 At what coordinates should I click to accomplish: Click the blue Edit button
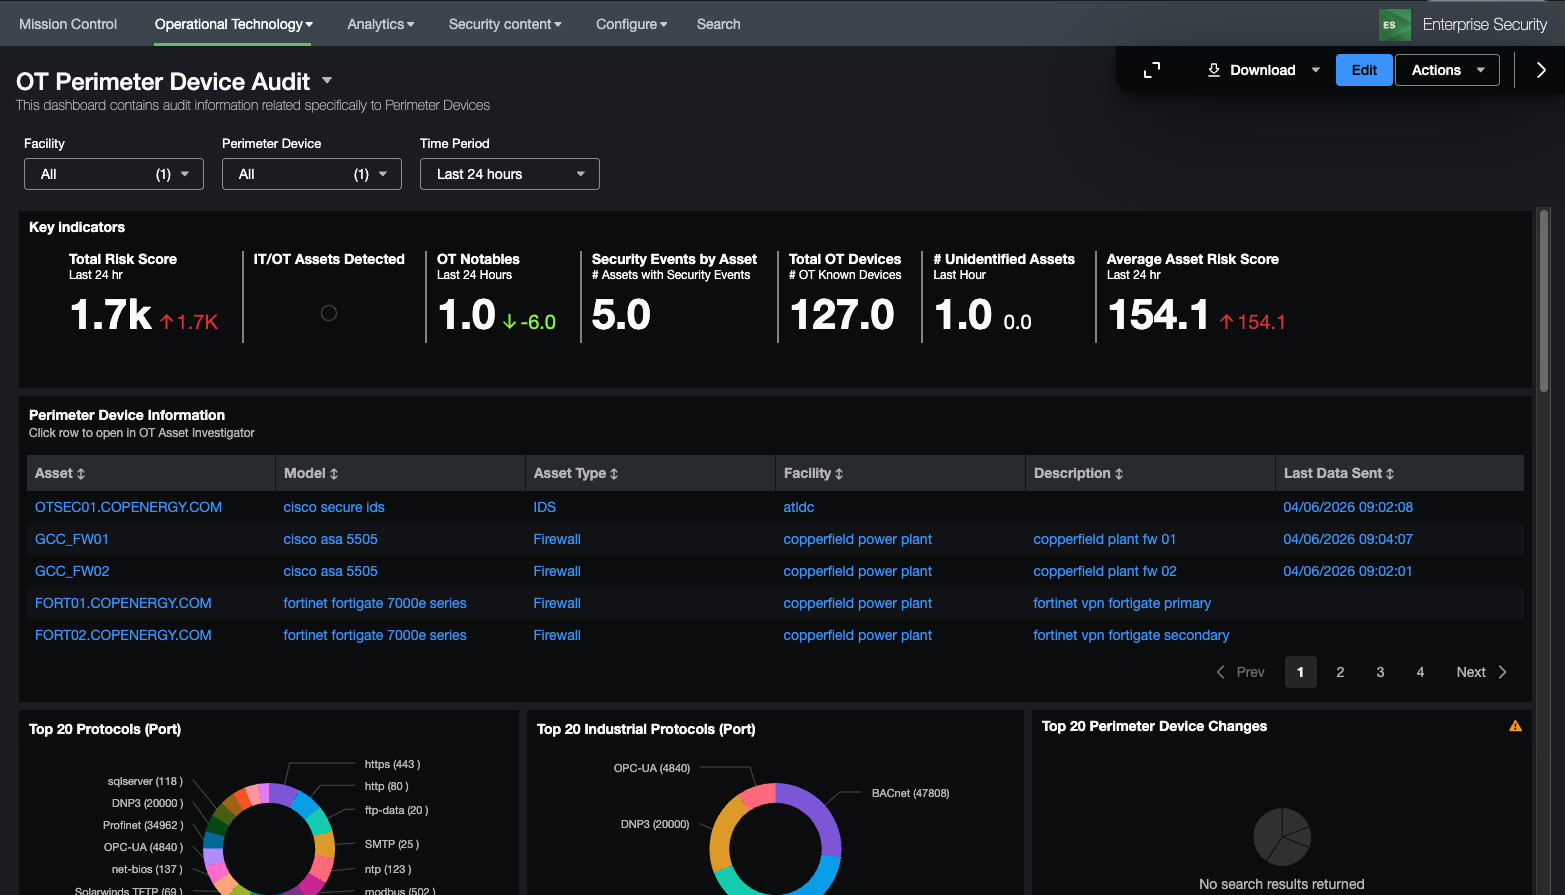point(1364,70)
